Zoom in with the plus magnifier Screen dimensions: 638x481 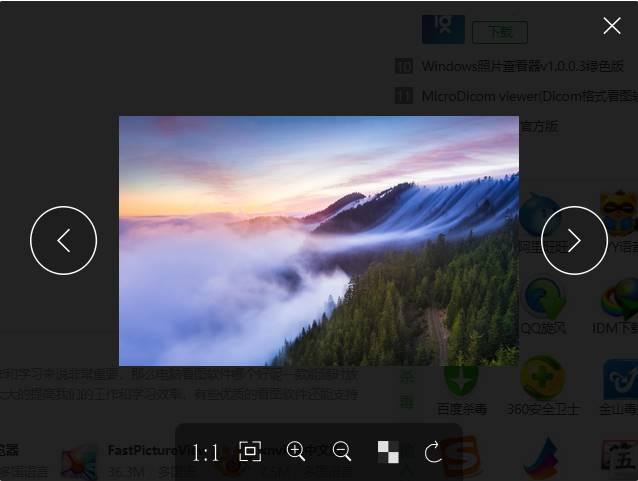[x=296, y=451]
